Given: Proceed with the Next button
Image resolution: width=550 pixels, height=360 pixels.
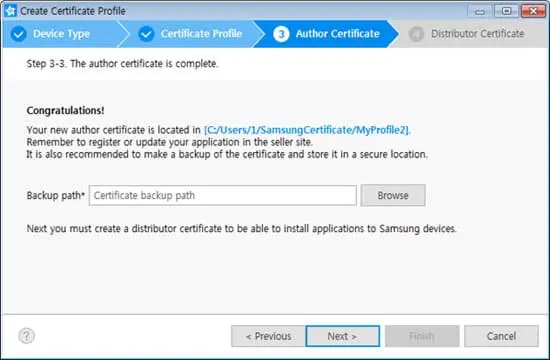Looking at the screenshot, I should click(x=342, y=336).
